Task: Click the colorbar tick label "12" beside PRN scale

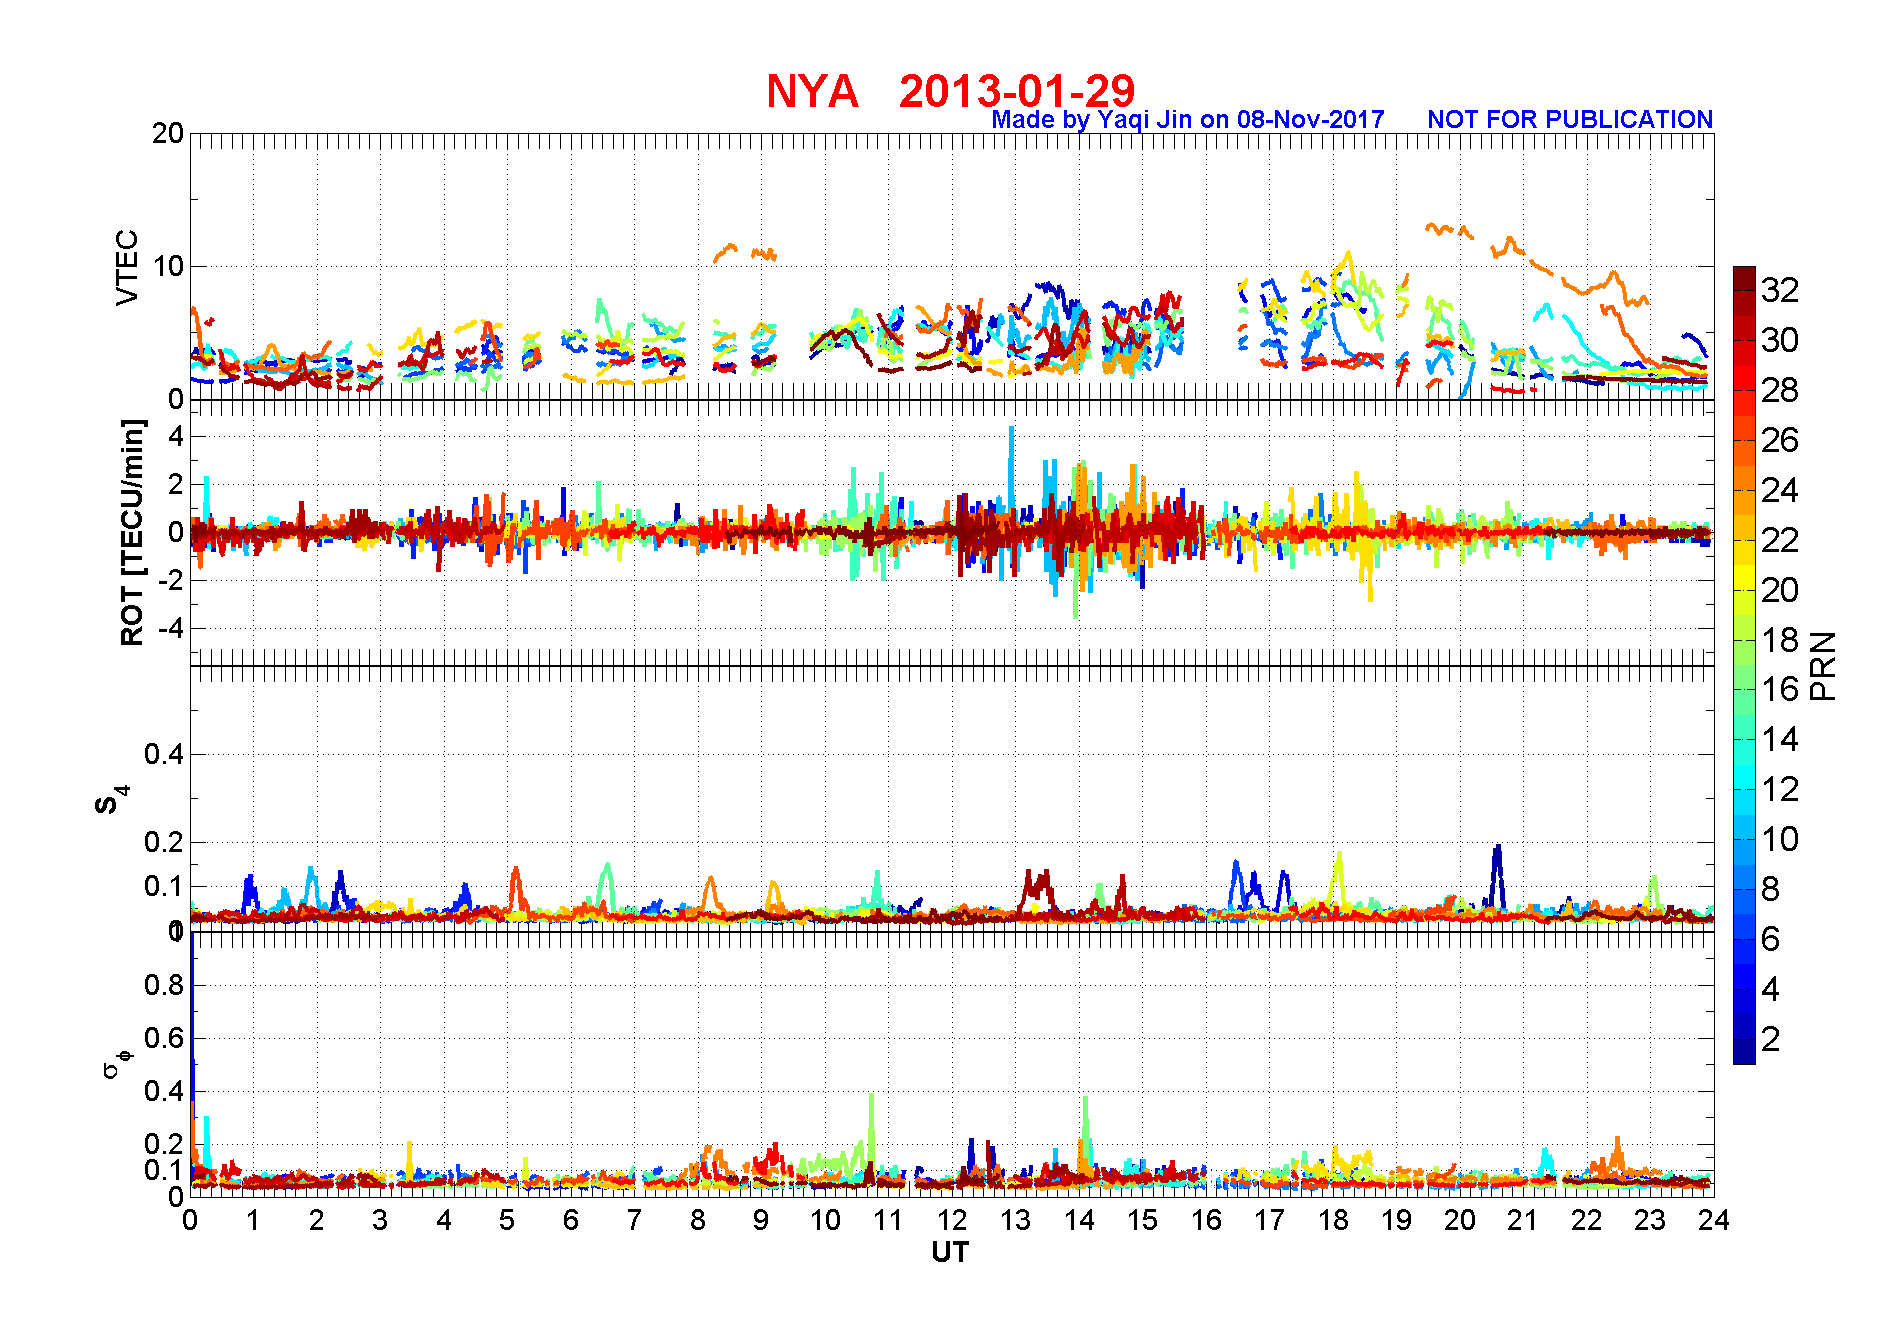Action: click(1780, 789)
